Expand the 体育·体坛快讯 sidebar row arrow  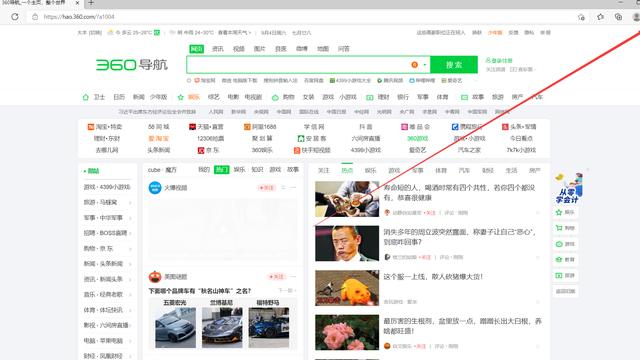click(x=130, y=310)
